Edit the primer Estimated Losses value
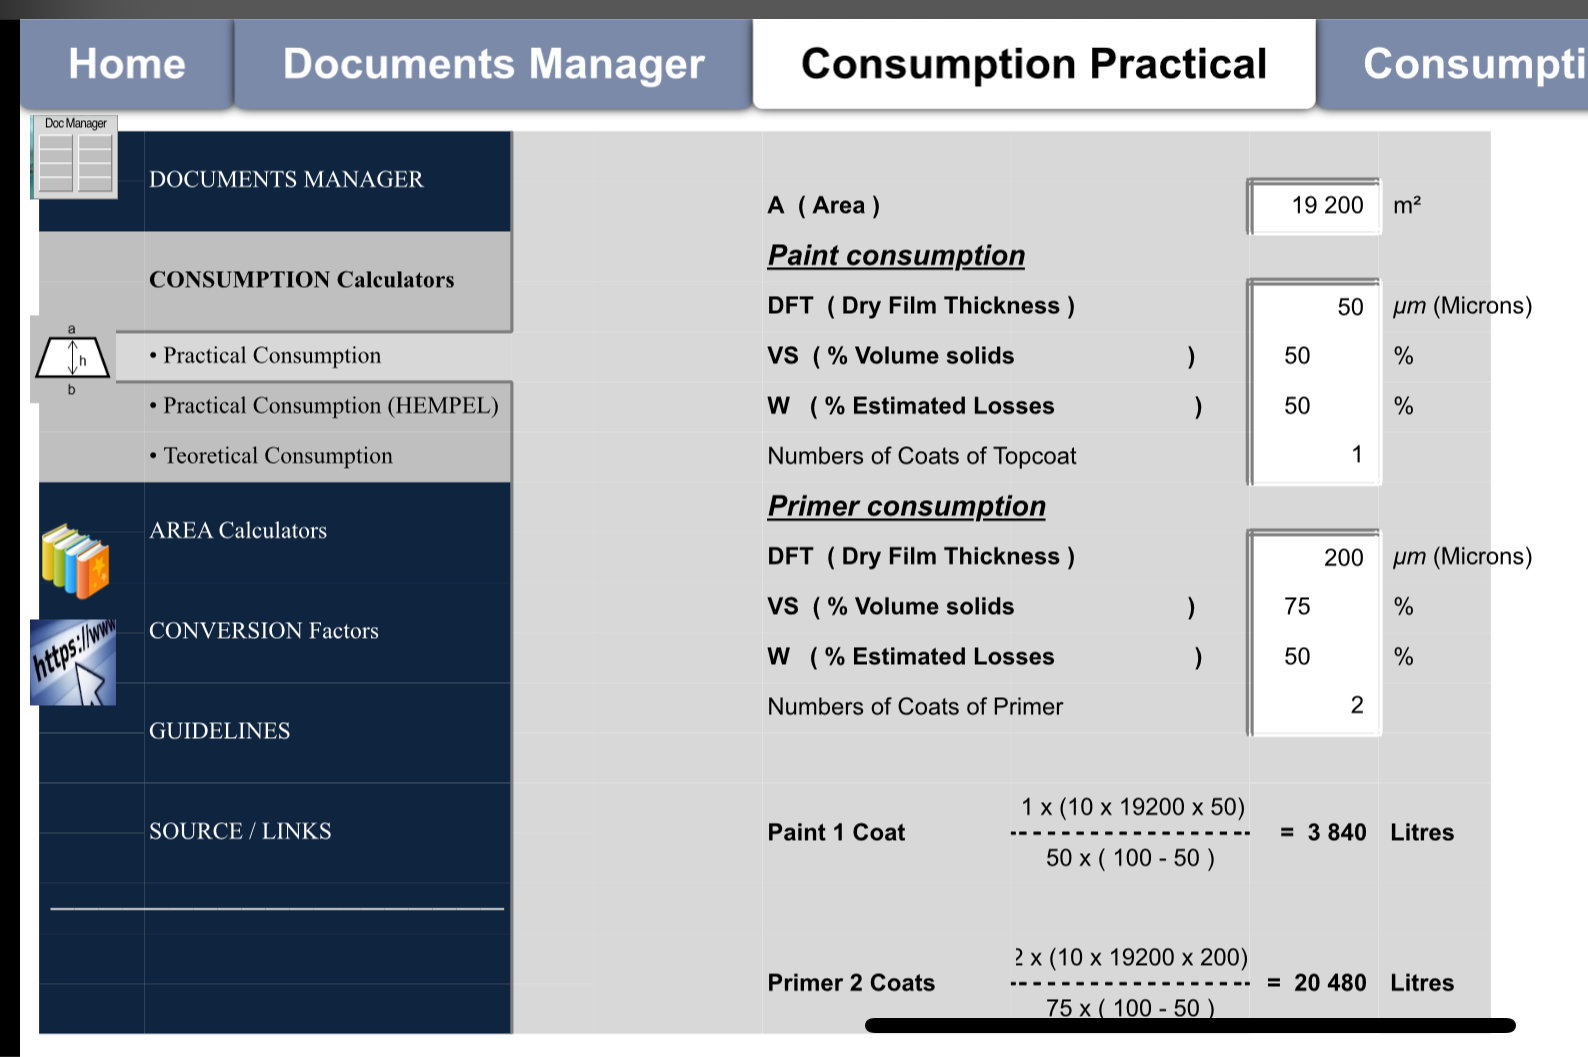 1314,657
